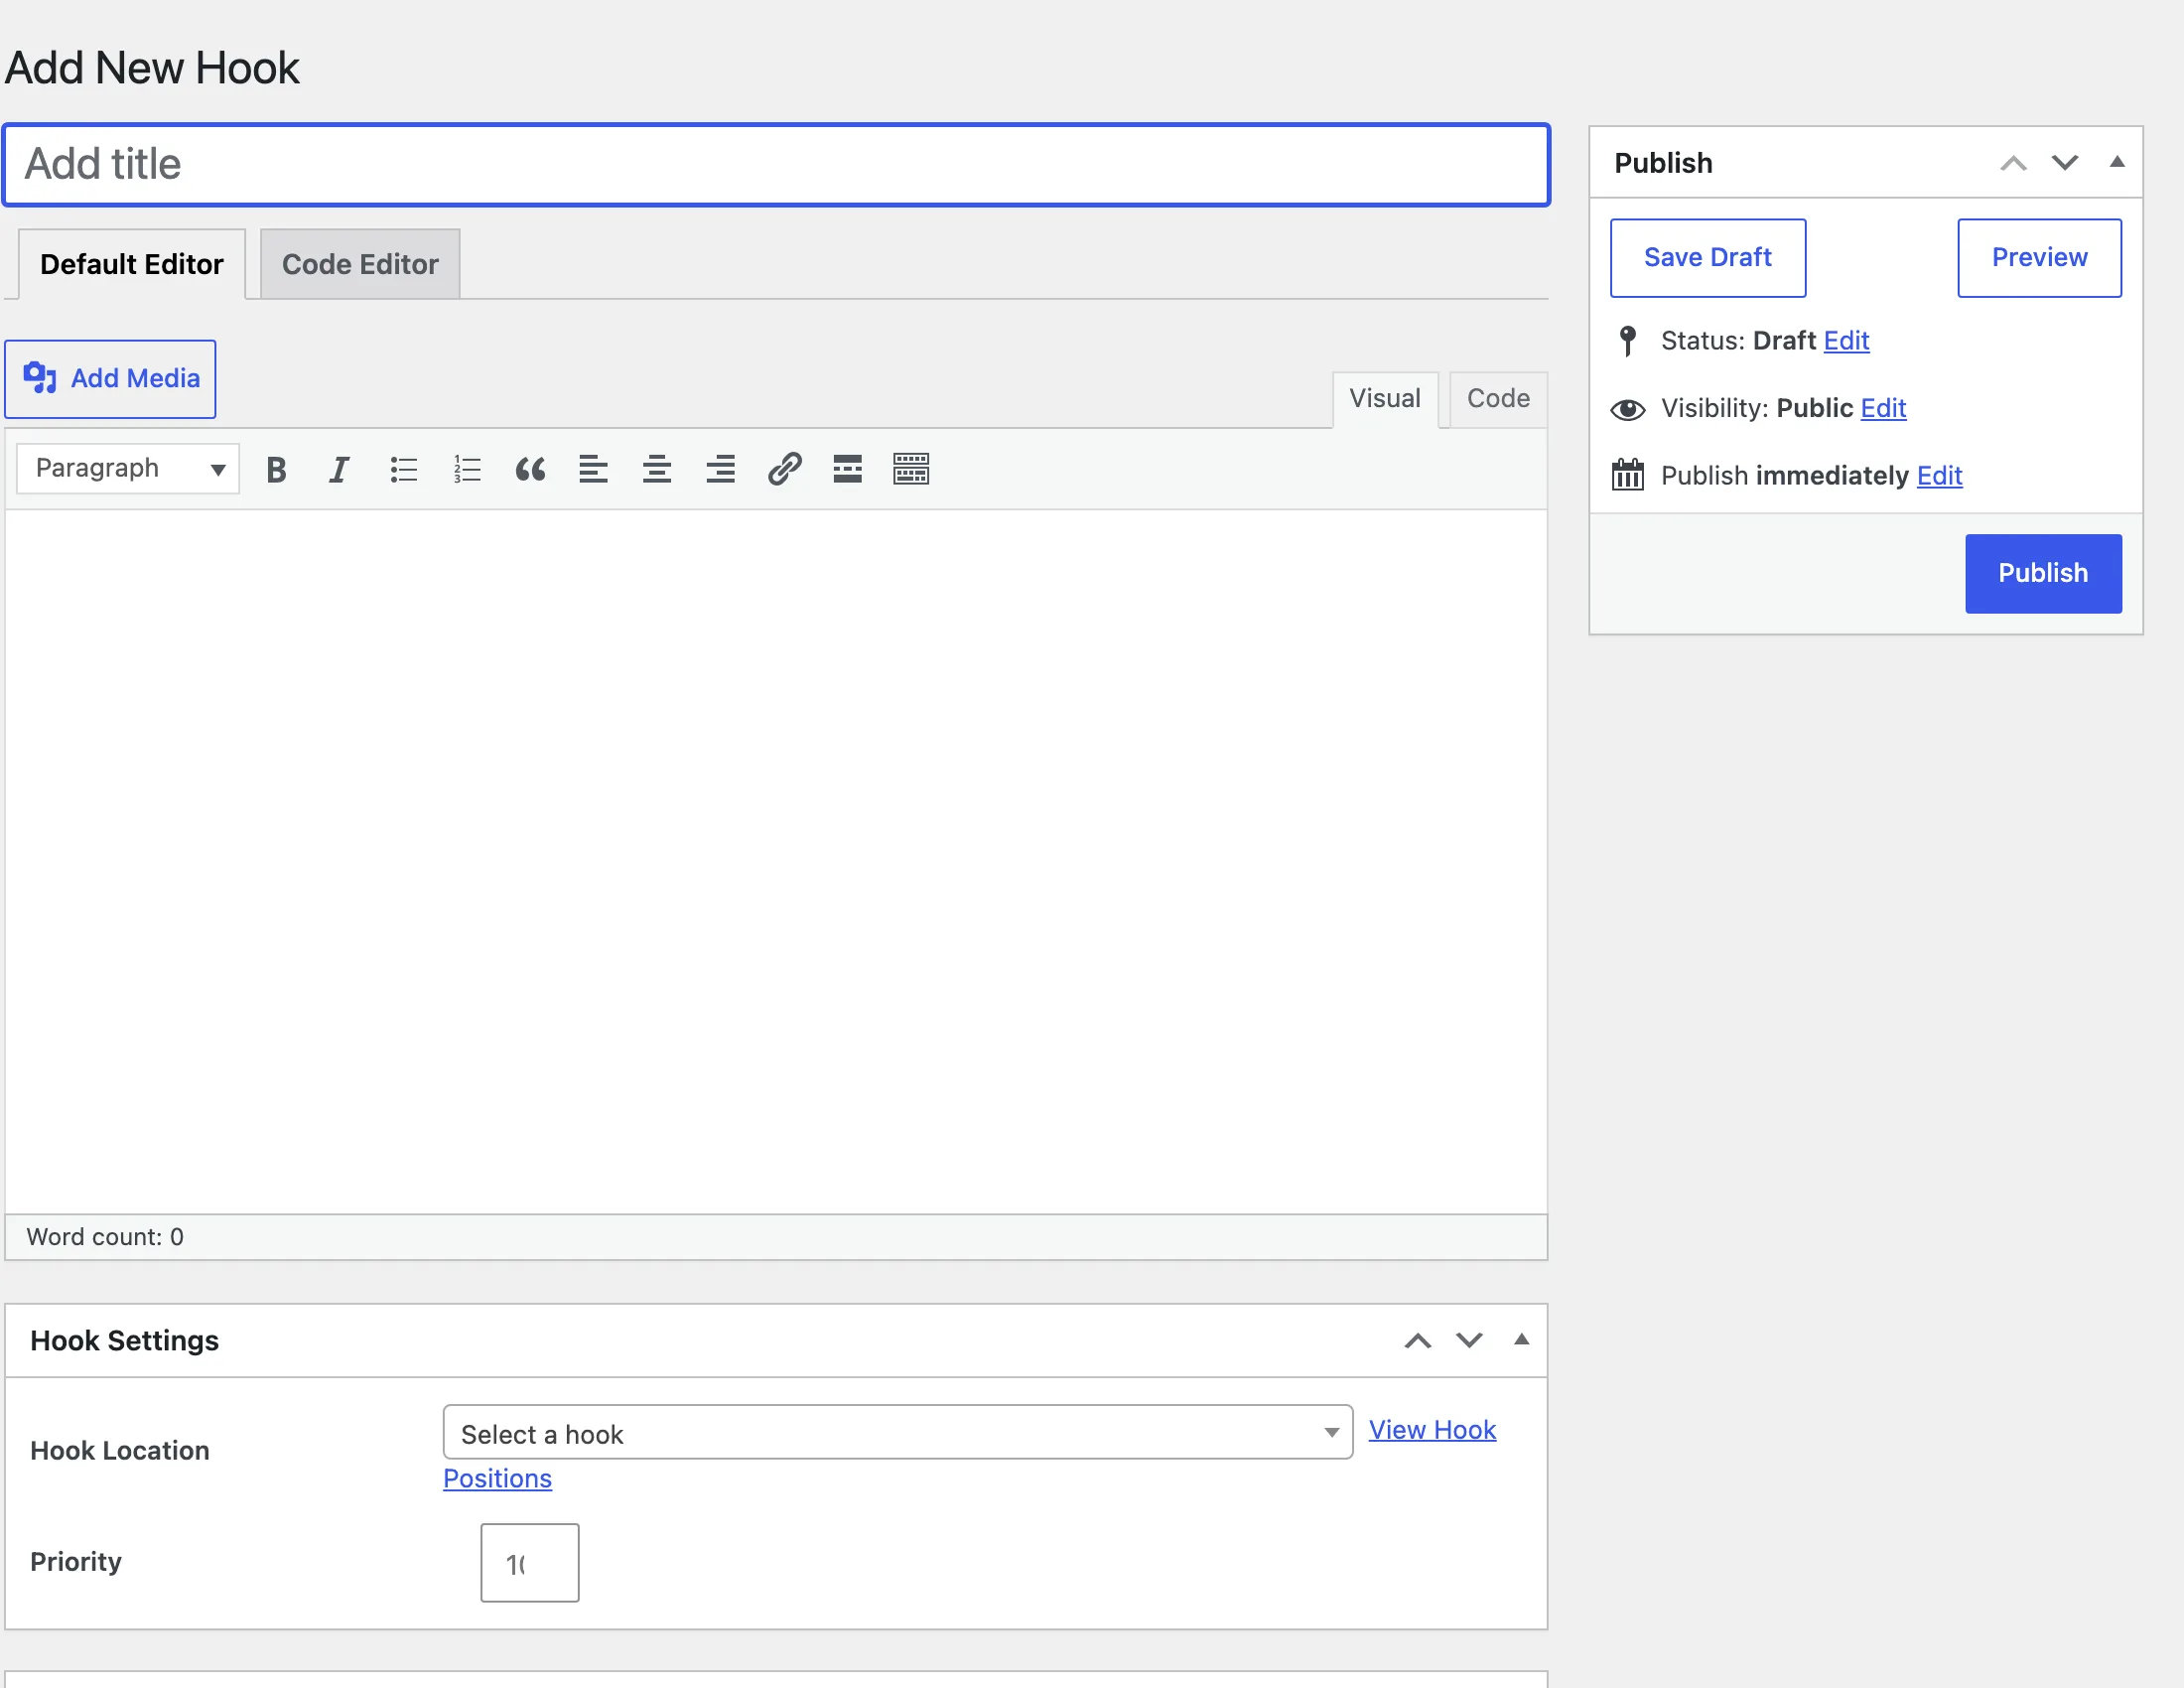Edit the post Status
Screen dimensions: 2184x1688
[1846, 341]
